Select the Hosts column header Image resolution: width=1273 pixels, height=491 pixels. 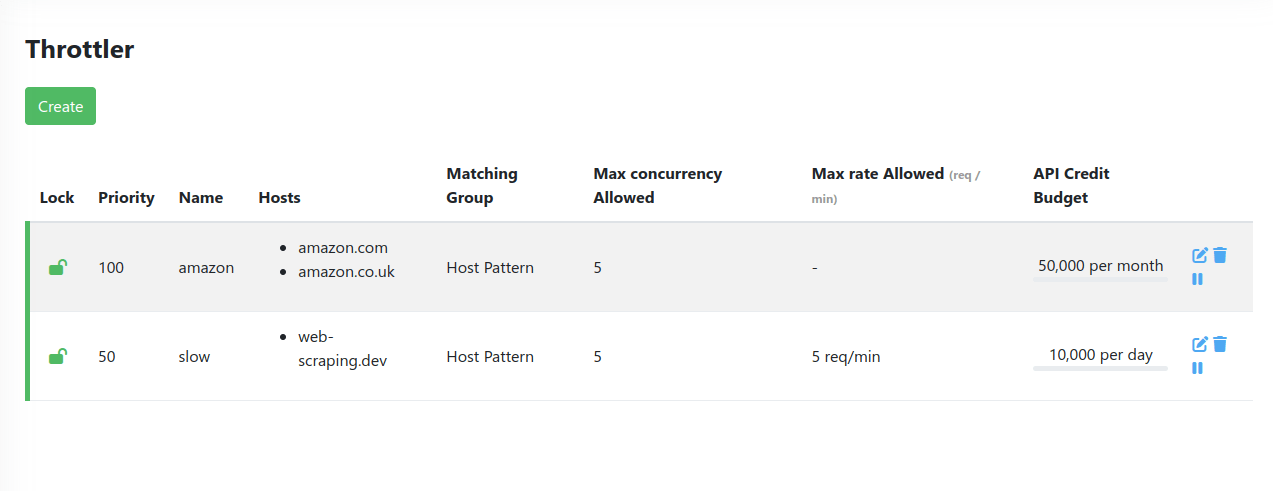tap(279, 198)
